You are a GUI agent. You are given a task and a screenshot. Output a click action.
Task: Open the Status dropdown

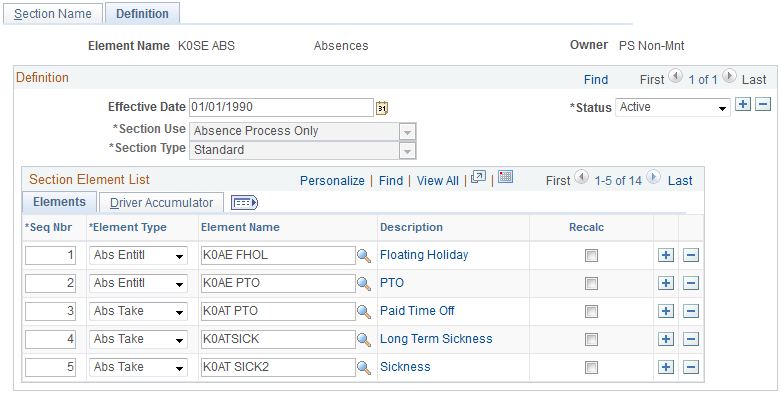[x=673, y=107]
